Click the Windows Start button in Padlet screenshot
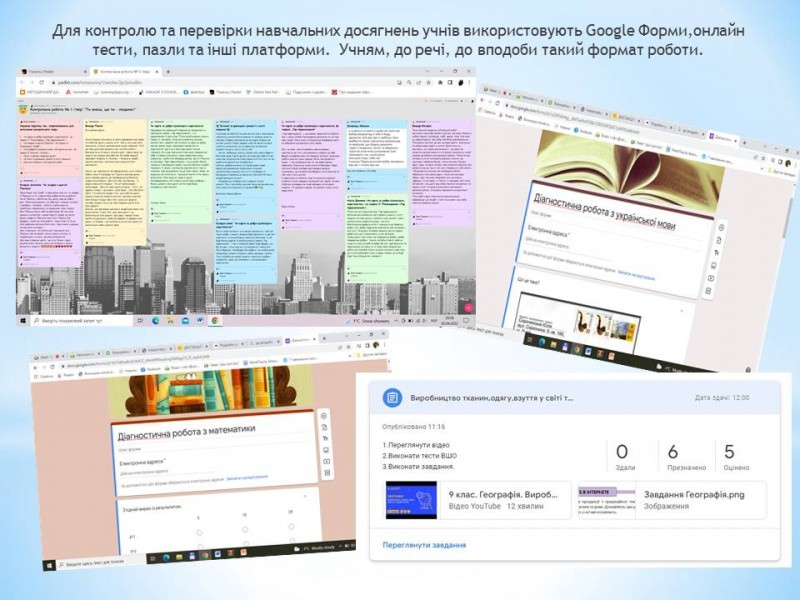The width and height of the screenshot is (800, 600). [23, 321]
